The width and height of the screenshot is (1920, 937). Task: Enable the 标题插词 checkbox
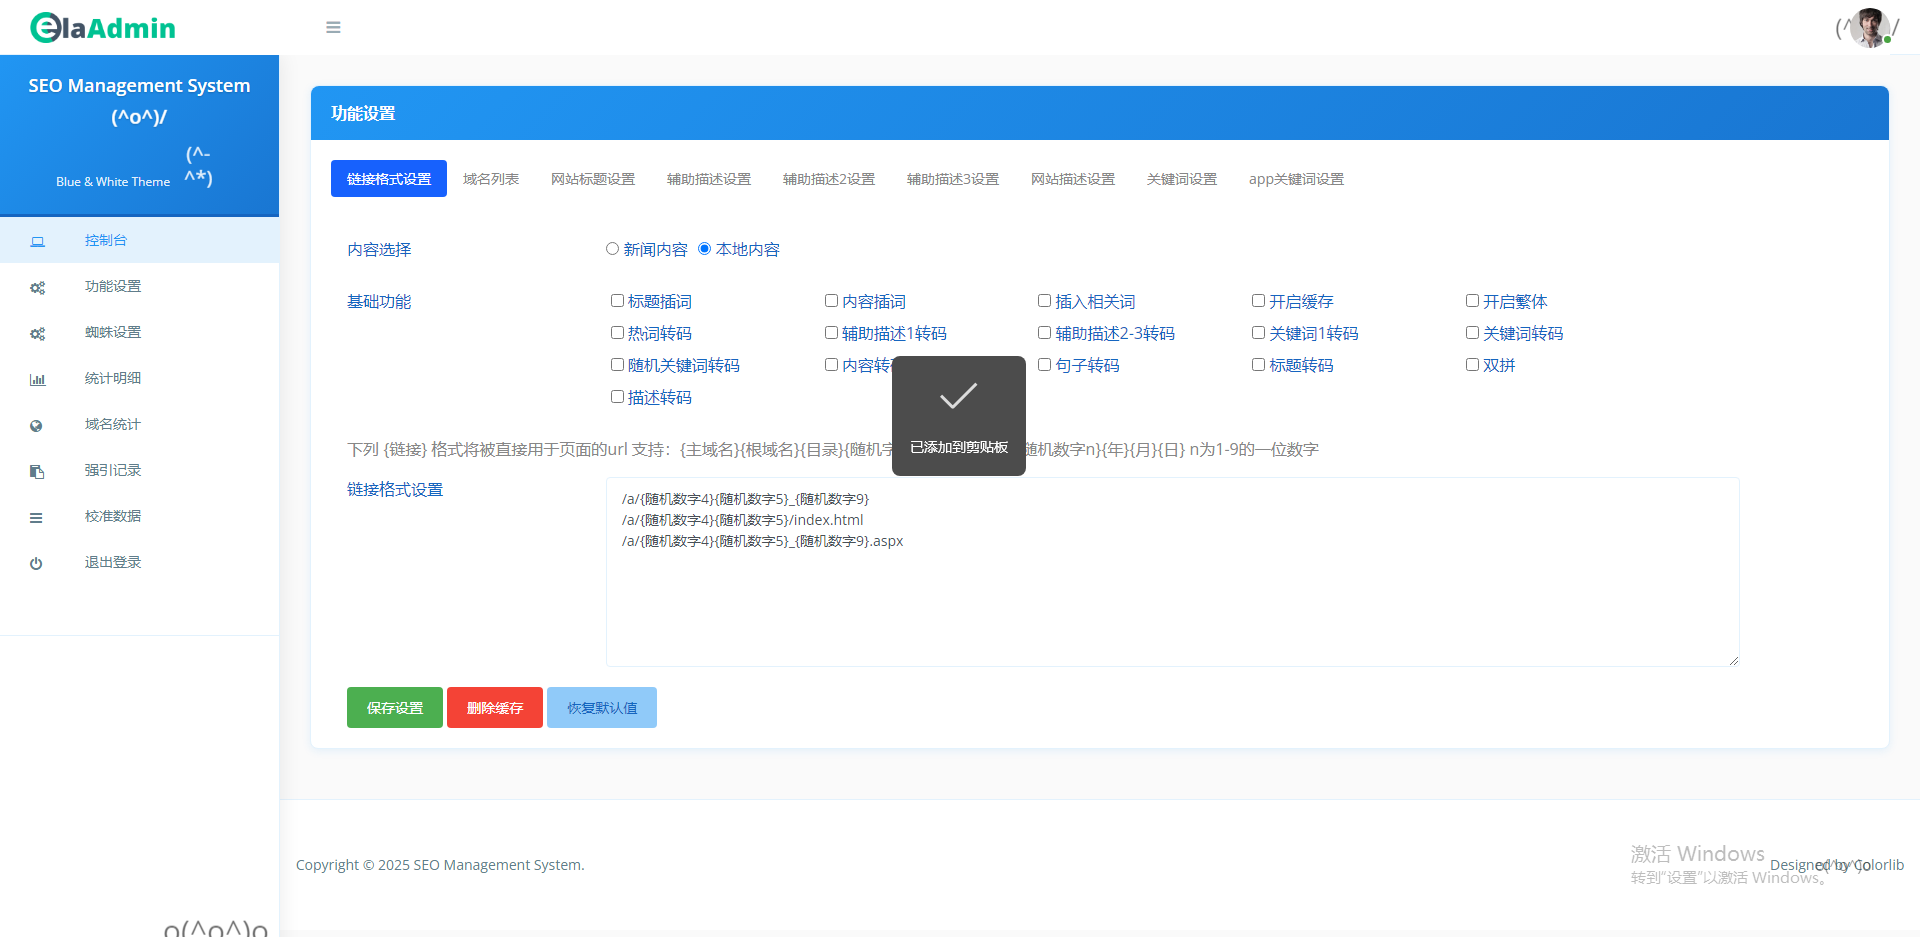click(617, 301)
